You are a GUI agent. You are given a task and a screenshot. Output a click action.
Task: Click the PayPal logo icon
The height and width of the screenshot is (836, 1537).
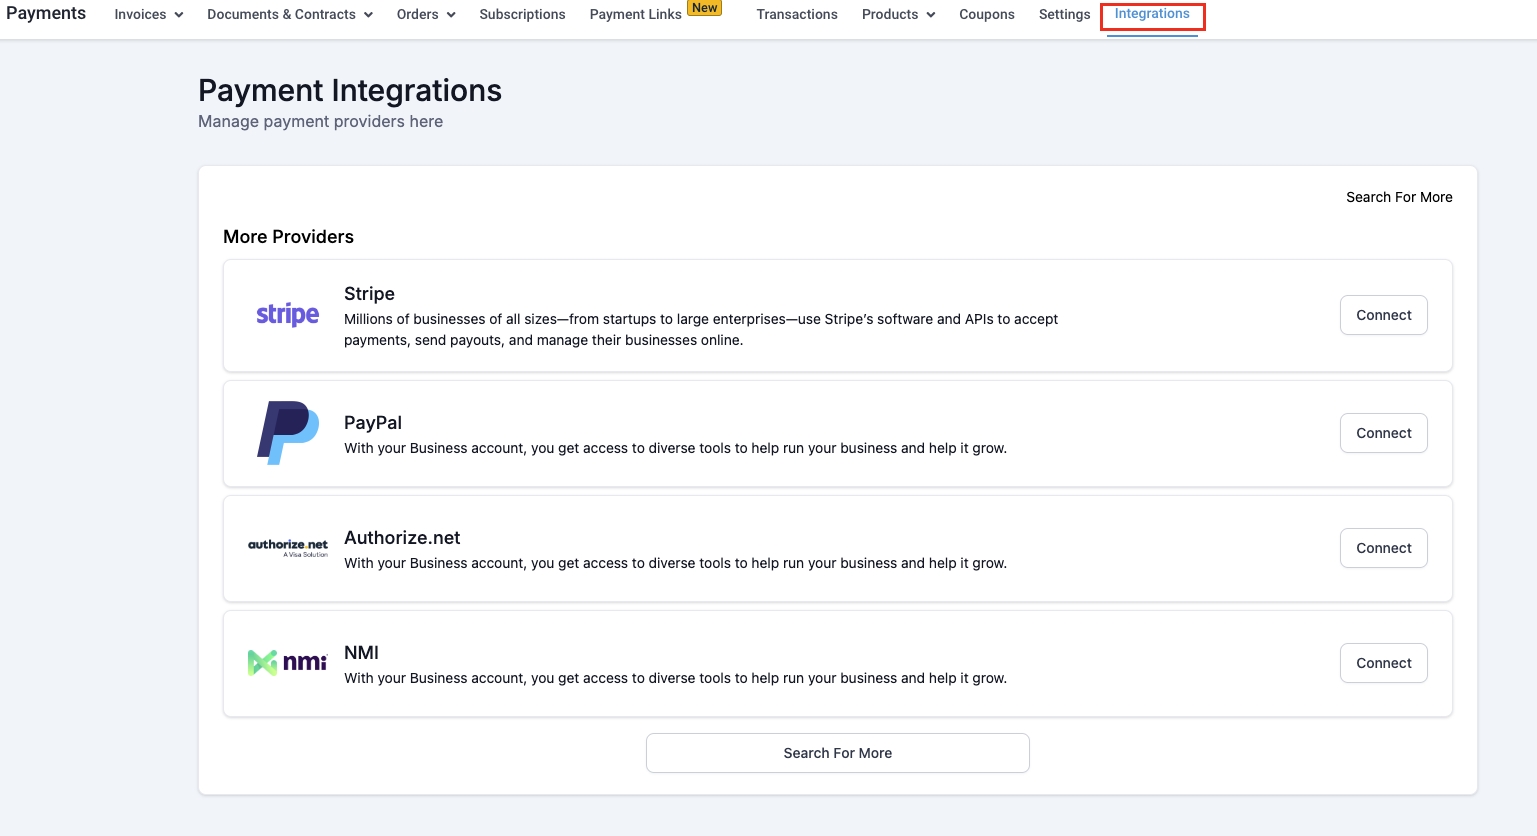pyautogui.click(x=287, y=433)
